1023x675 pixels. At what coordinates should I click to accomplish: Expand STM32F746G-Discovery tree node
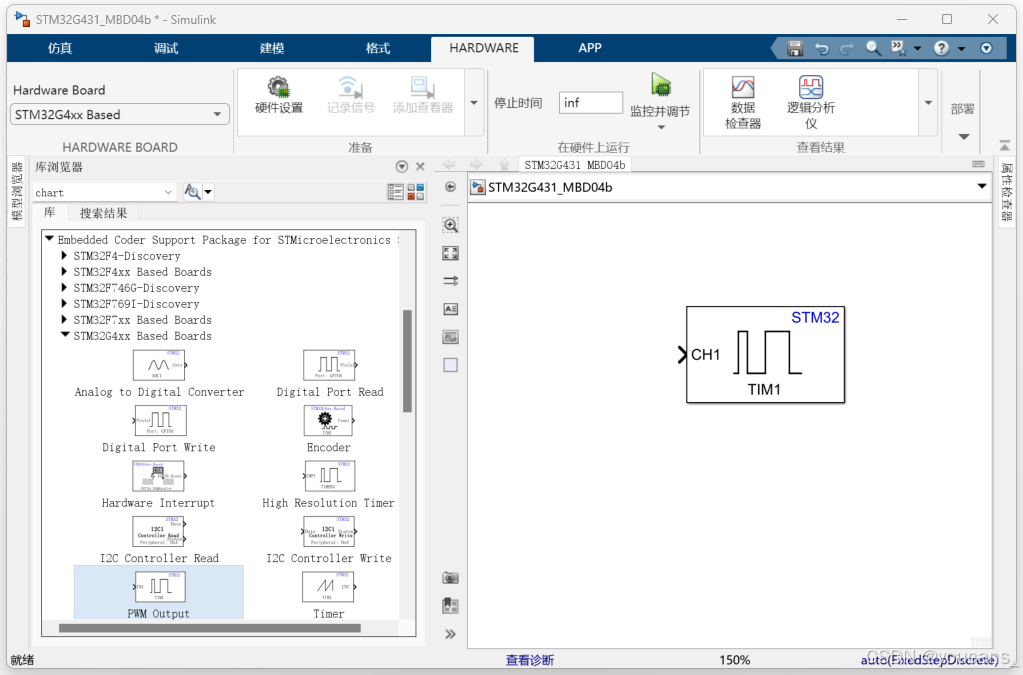point(64,288)
